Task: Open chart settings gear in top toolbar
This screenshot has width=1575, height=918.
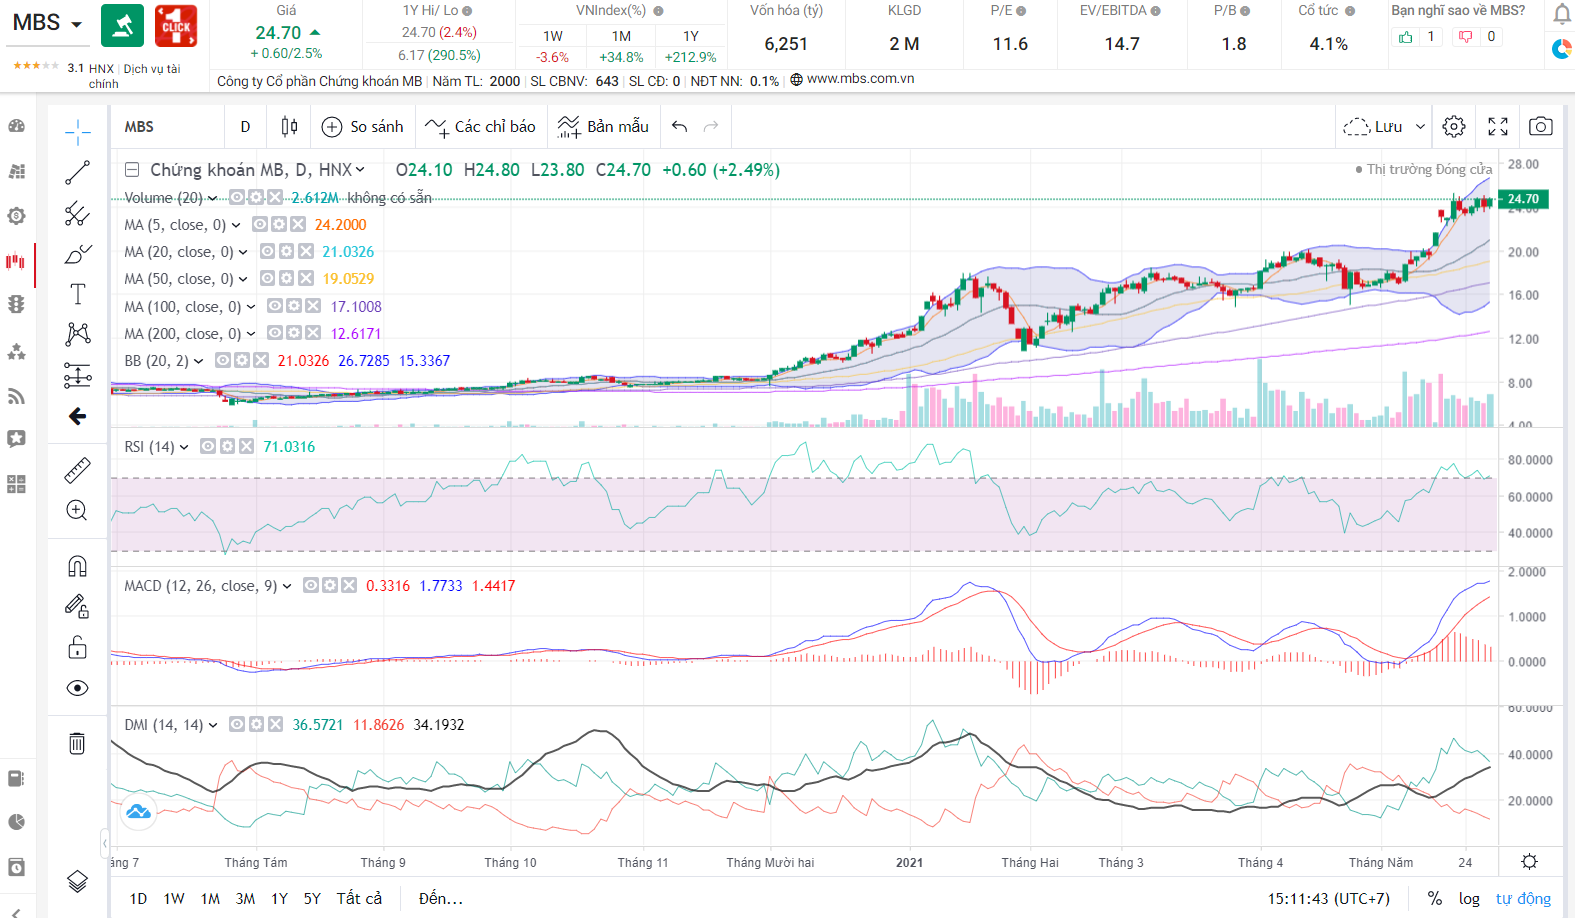Action: tap(1454, 126)
